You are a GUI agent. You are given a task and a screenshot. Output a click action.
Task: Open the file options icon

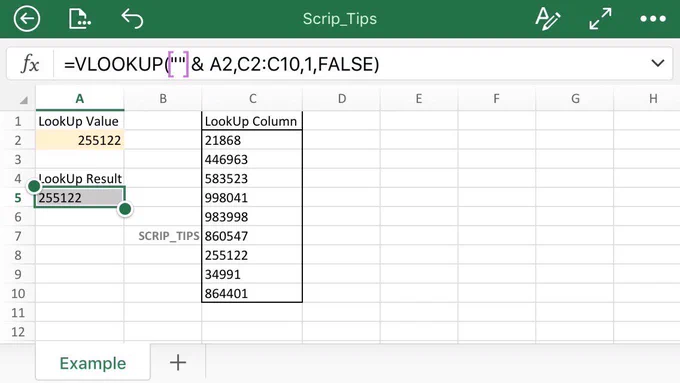pos(79,19)
